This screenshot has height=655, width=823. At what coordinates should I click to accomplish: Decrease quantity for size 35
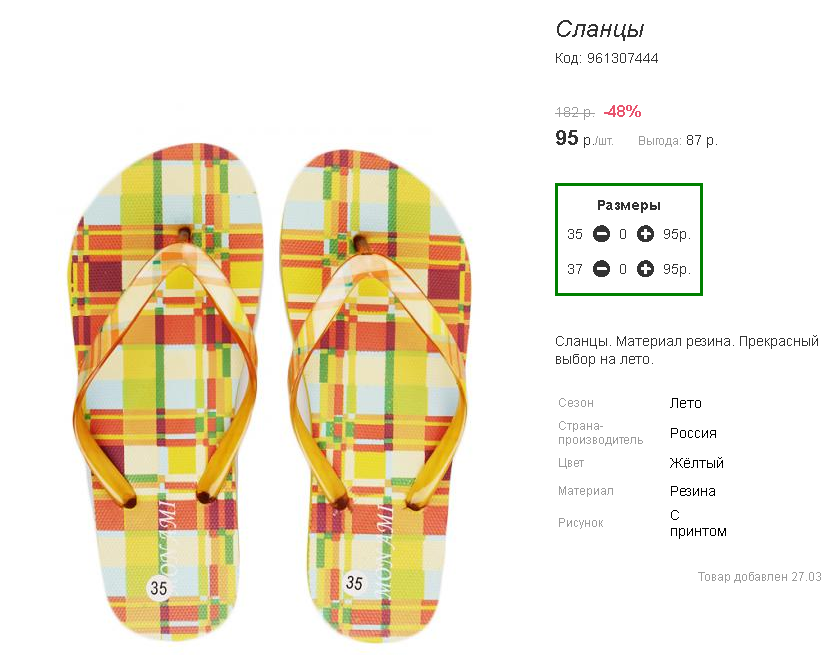coord(601,234)
